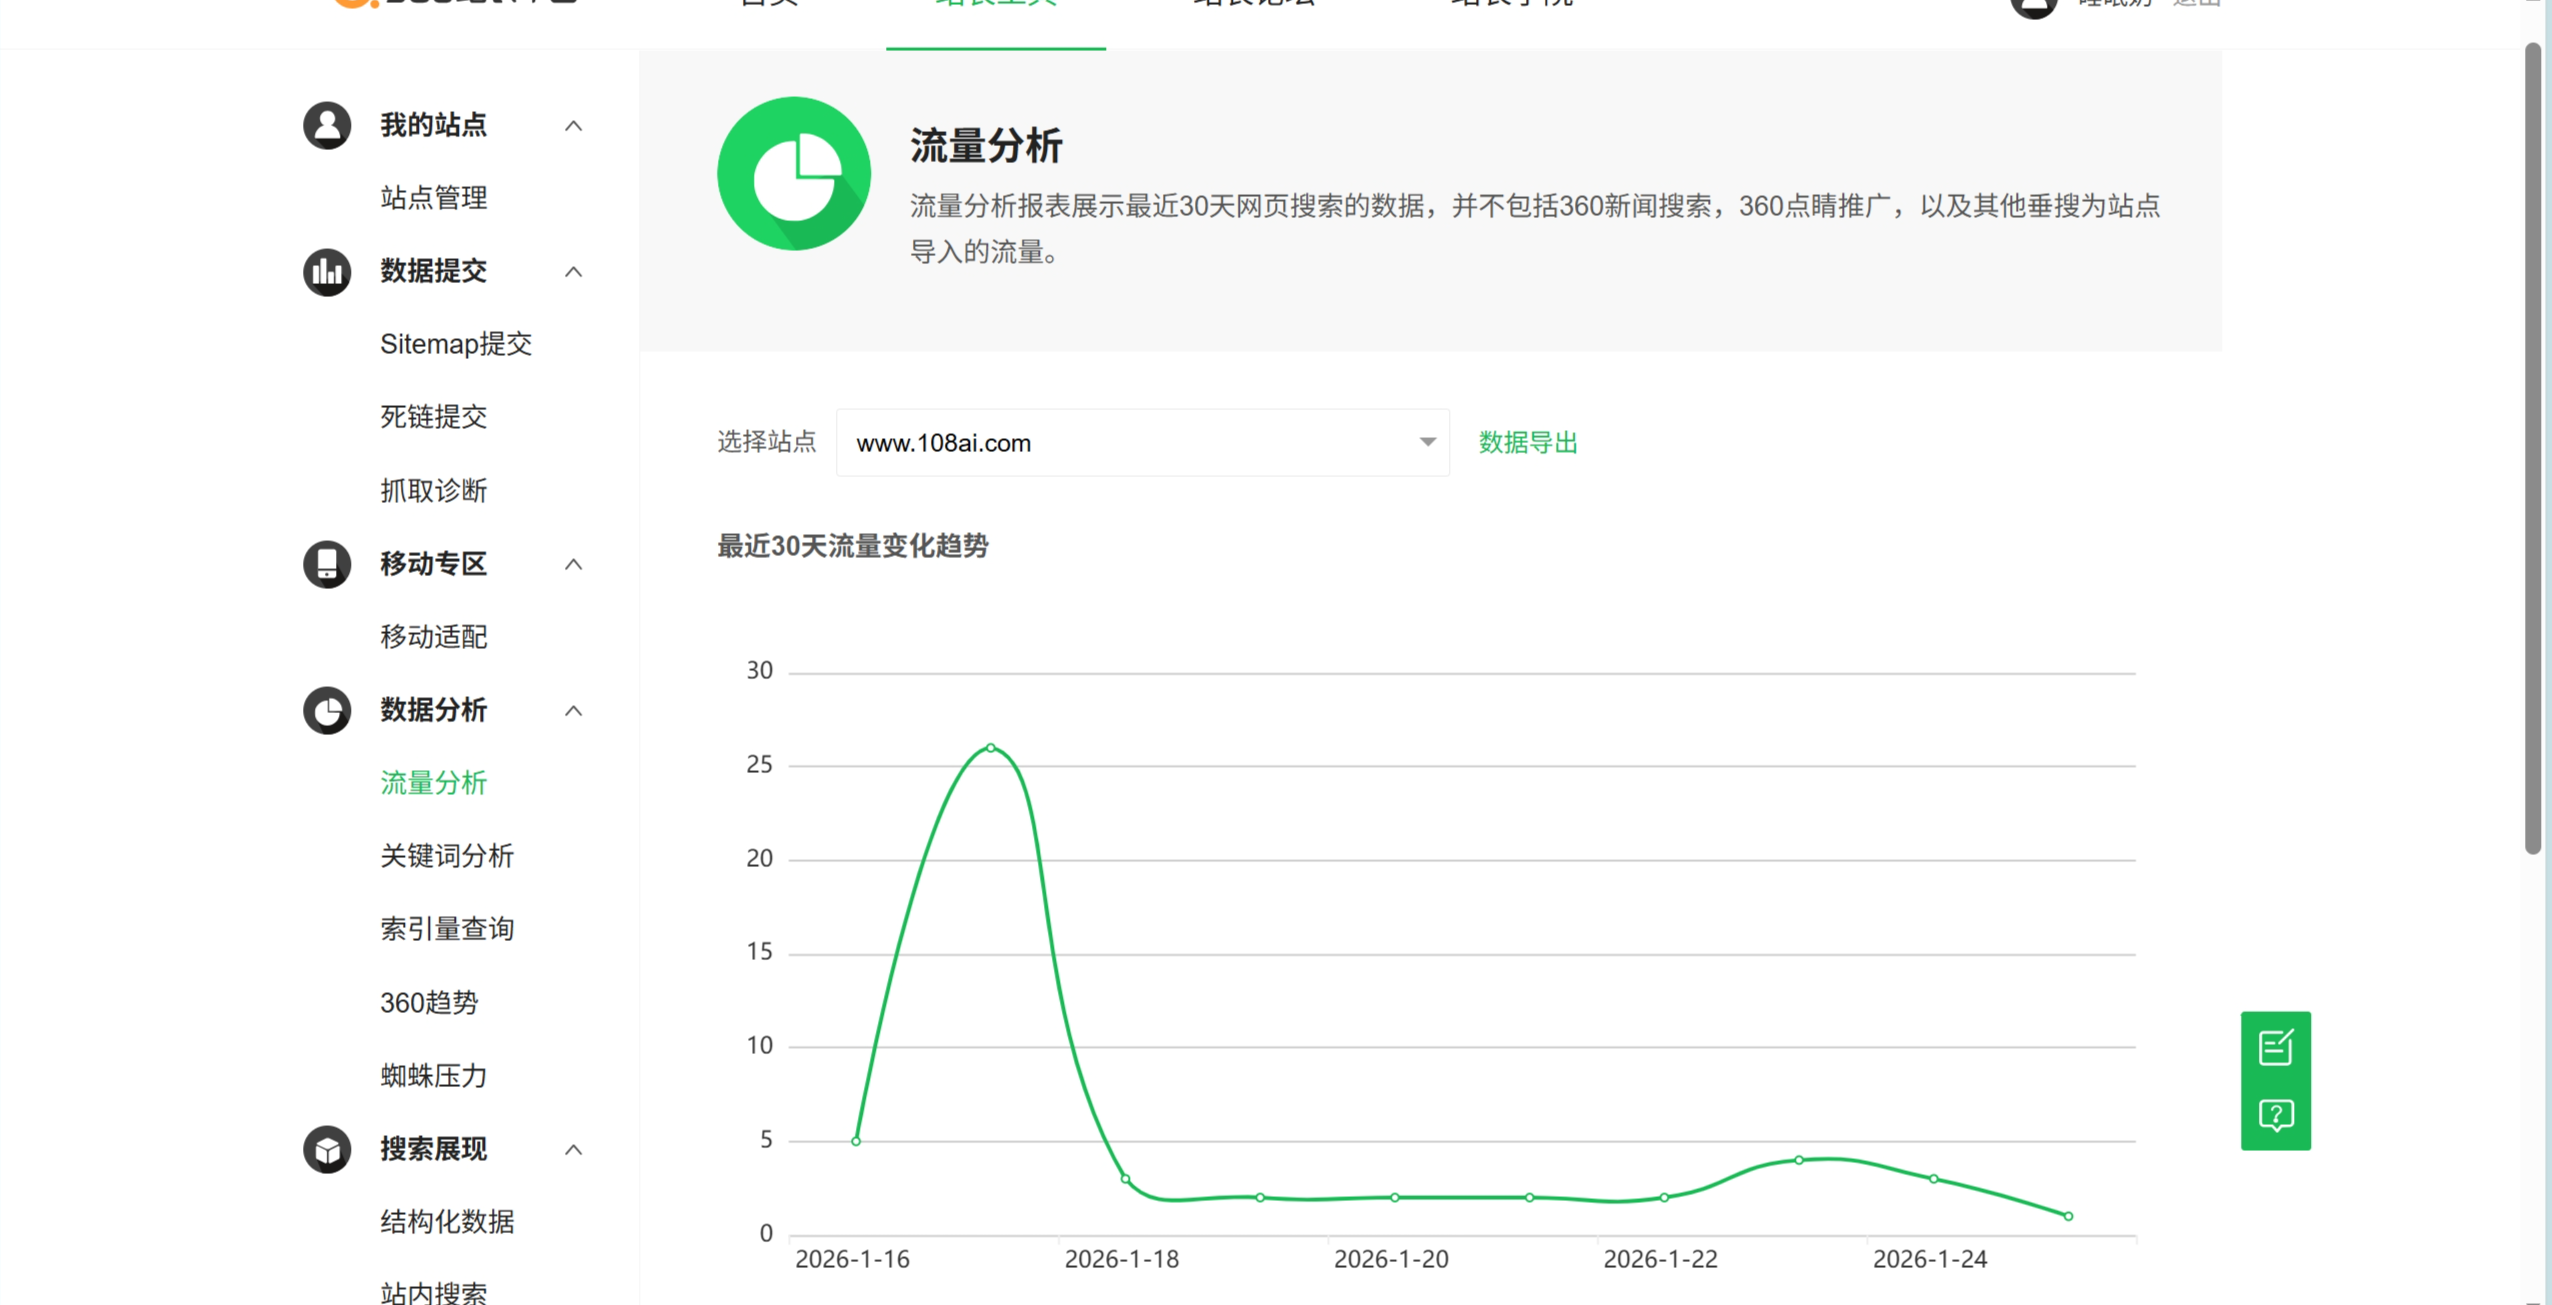
Task: Collapse the 移动专区 section chevron
Action: point(573,565)
